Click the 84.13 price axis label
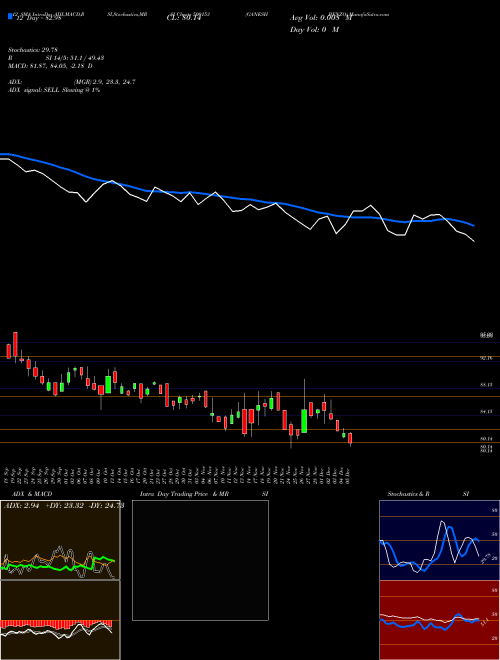Screen dimensions: 500x660 [486, 412]
